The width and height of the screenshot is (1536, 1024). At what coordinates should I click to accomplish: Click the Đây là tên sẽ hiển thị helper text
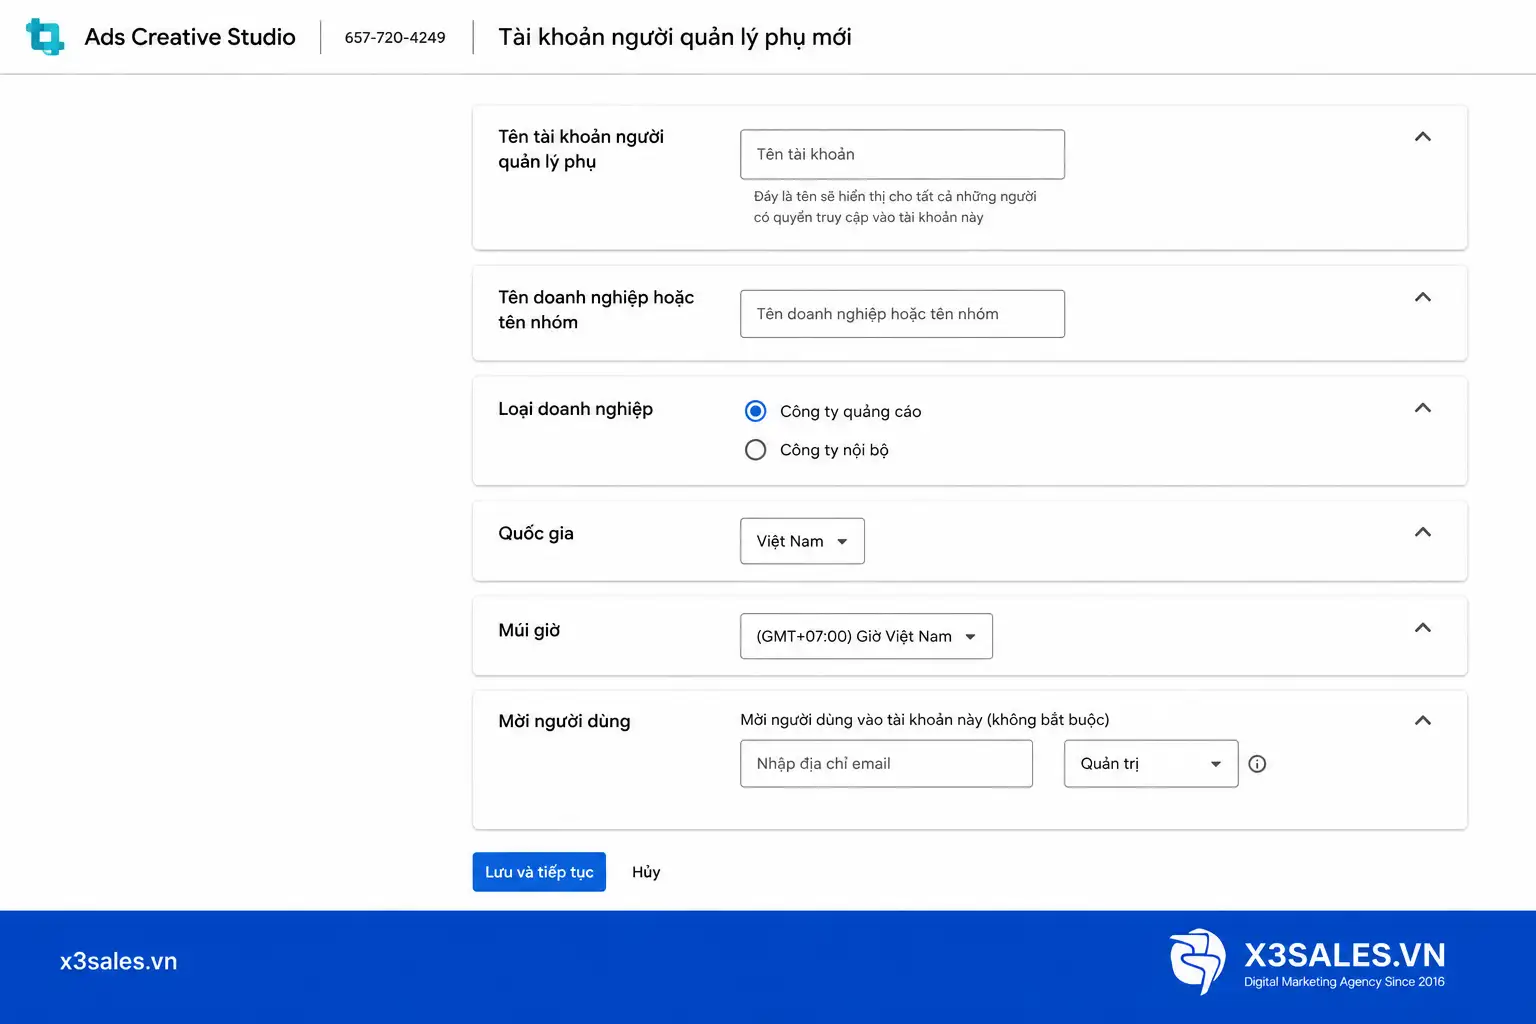pyautogui.click(x=895, y=207)
